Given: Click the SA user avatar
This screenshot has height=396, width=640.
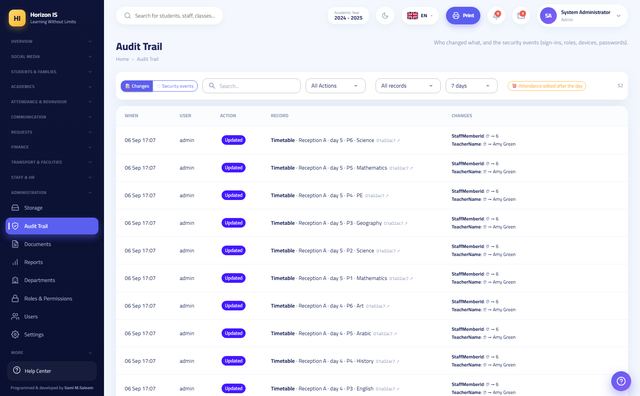Looking at the screenshot, I should 548,16.
